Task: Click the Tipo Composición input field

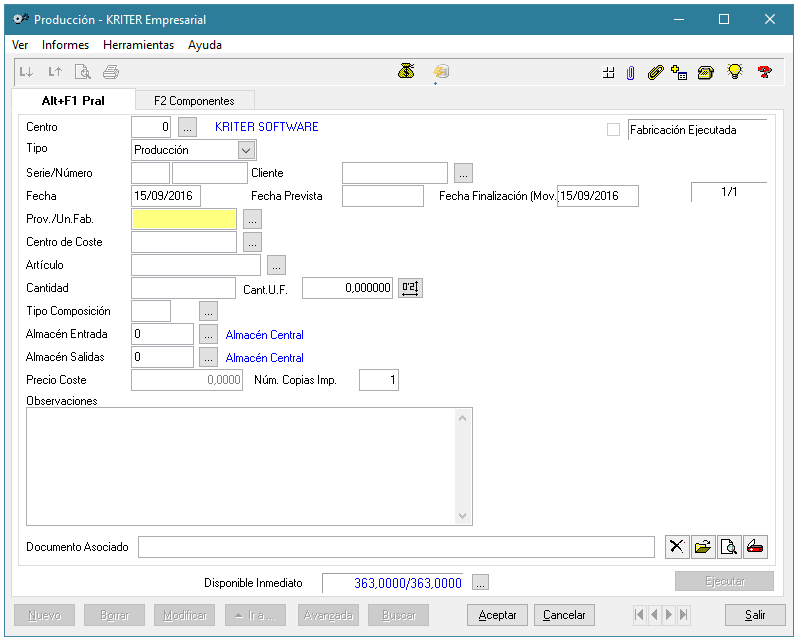Action: click(151, 311)
